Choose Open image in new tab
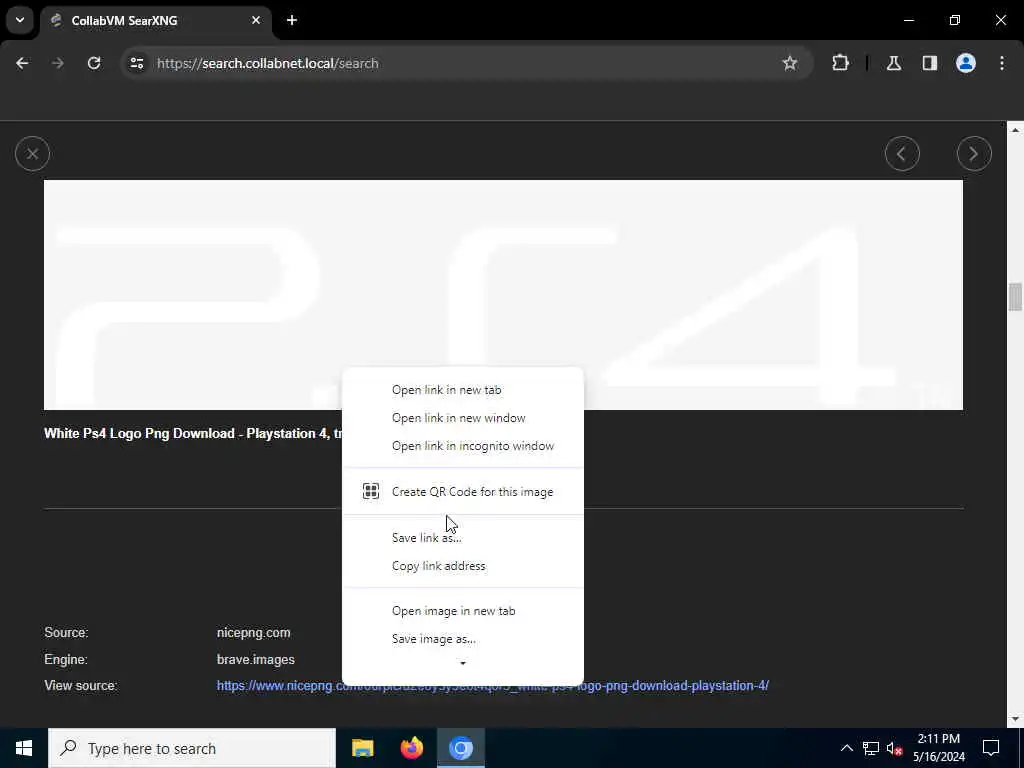 [462, 611]
